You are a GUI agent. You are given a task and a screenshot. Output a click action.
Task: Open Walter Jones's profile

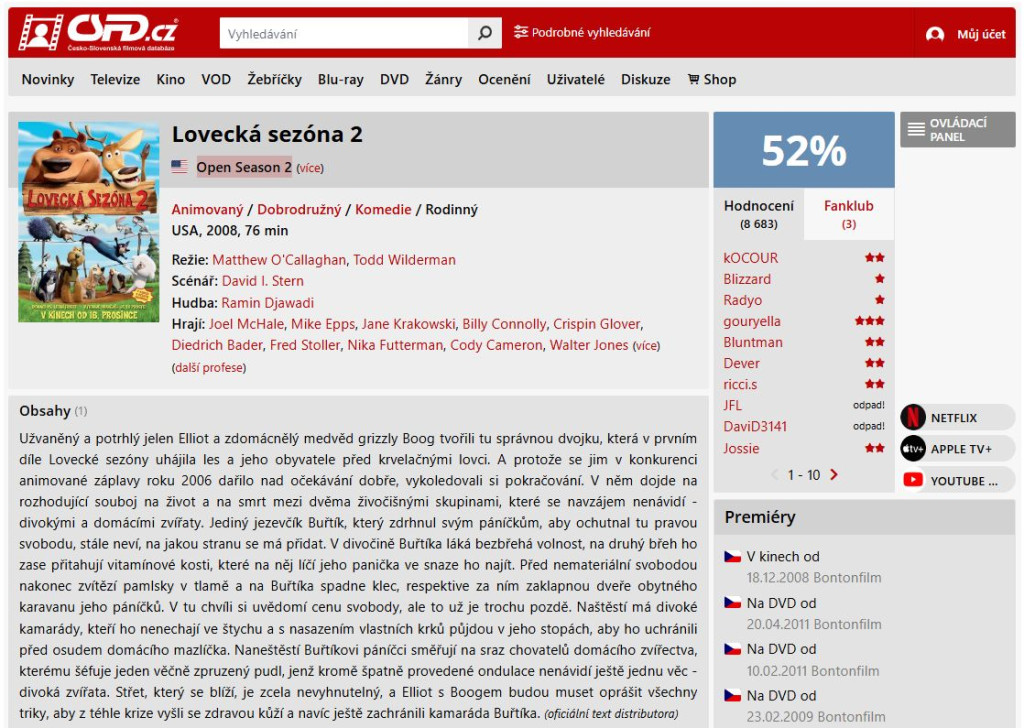click(588, 345)
